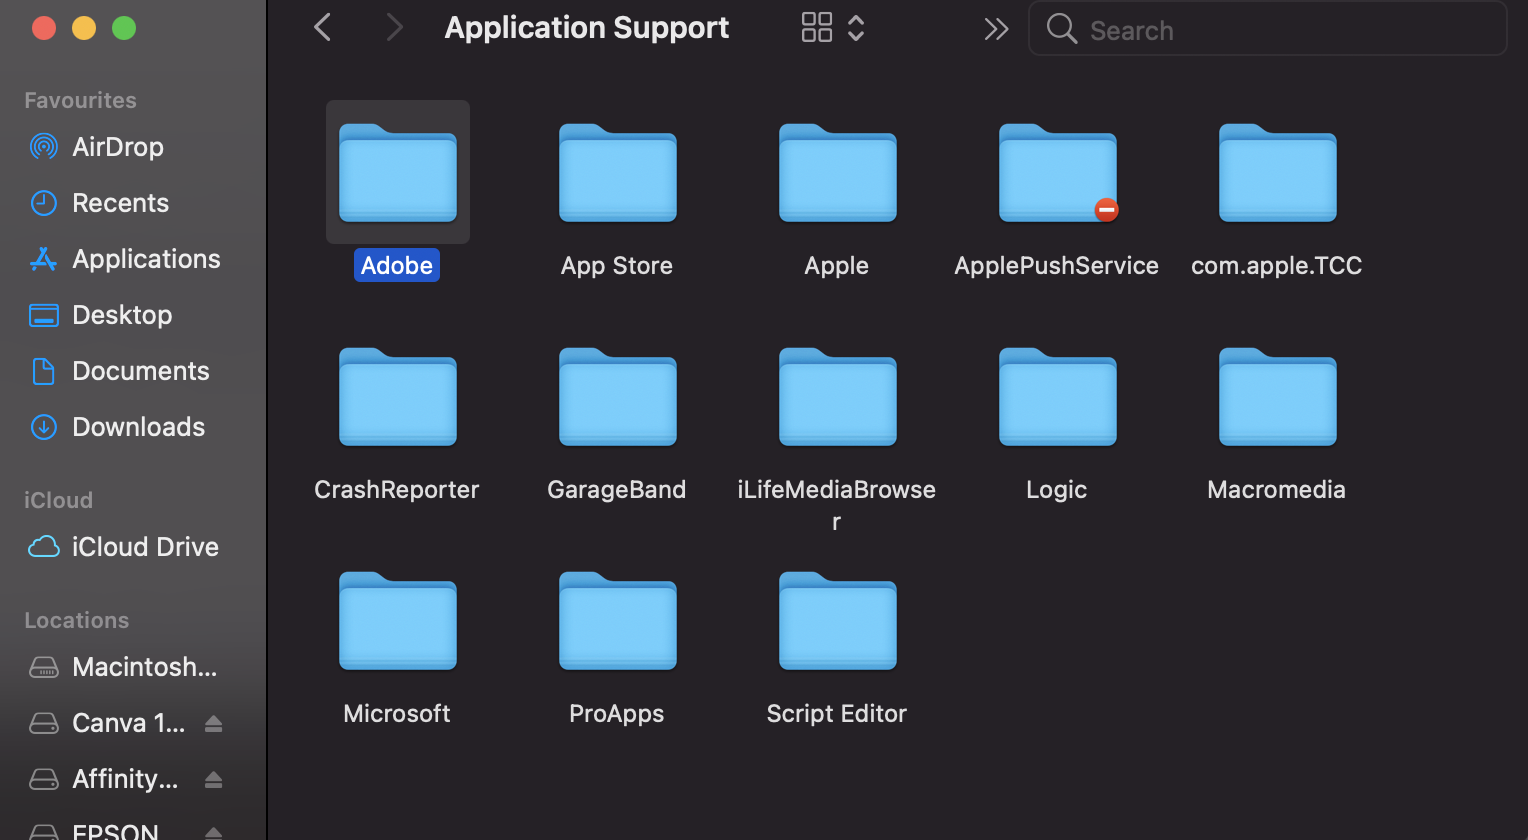This screenshot has width=1528, height=840.
Task: Click the Microsoft folder name
Action: click(x=397, y=714)
